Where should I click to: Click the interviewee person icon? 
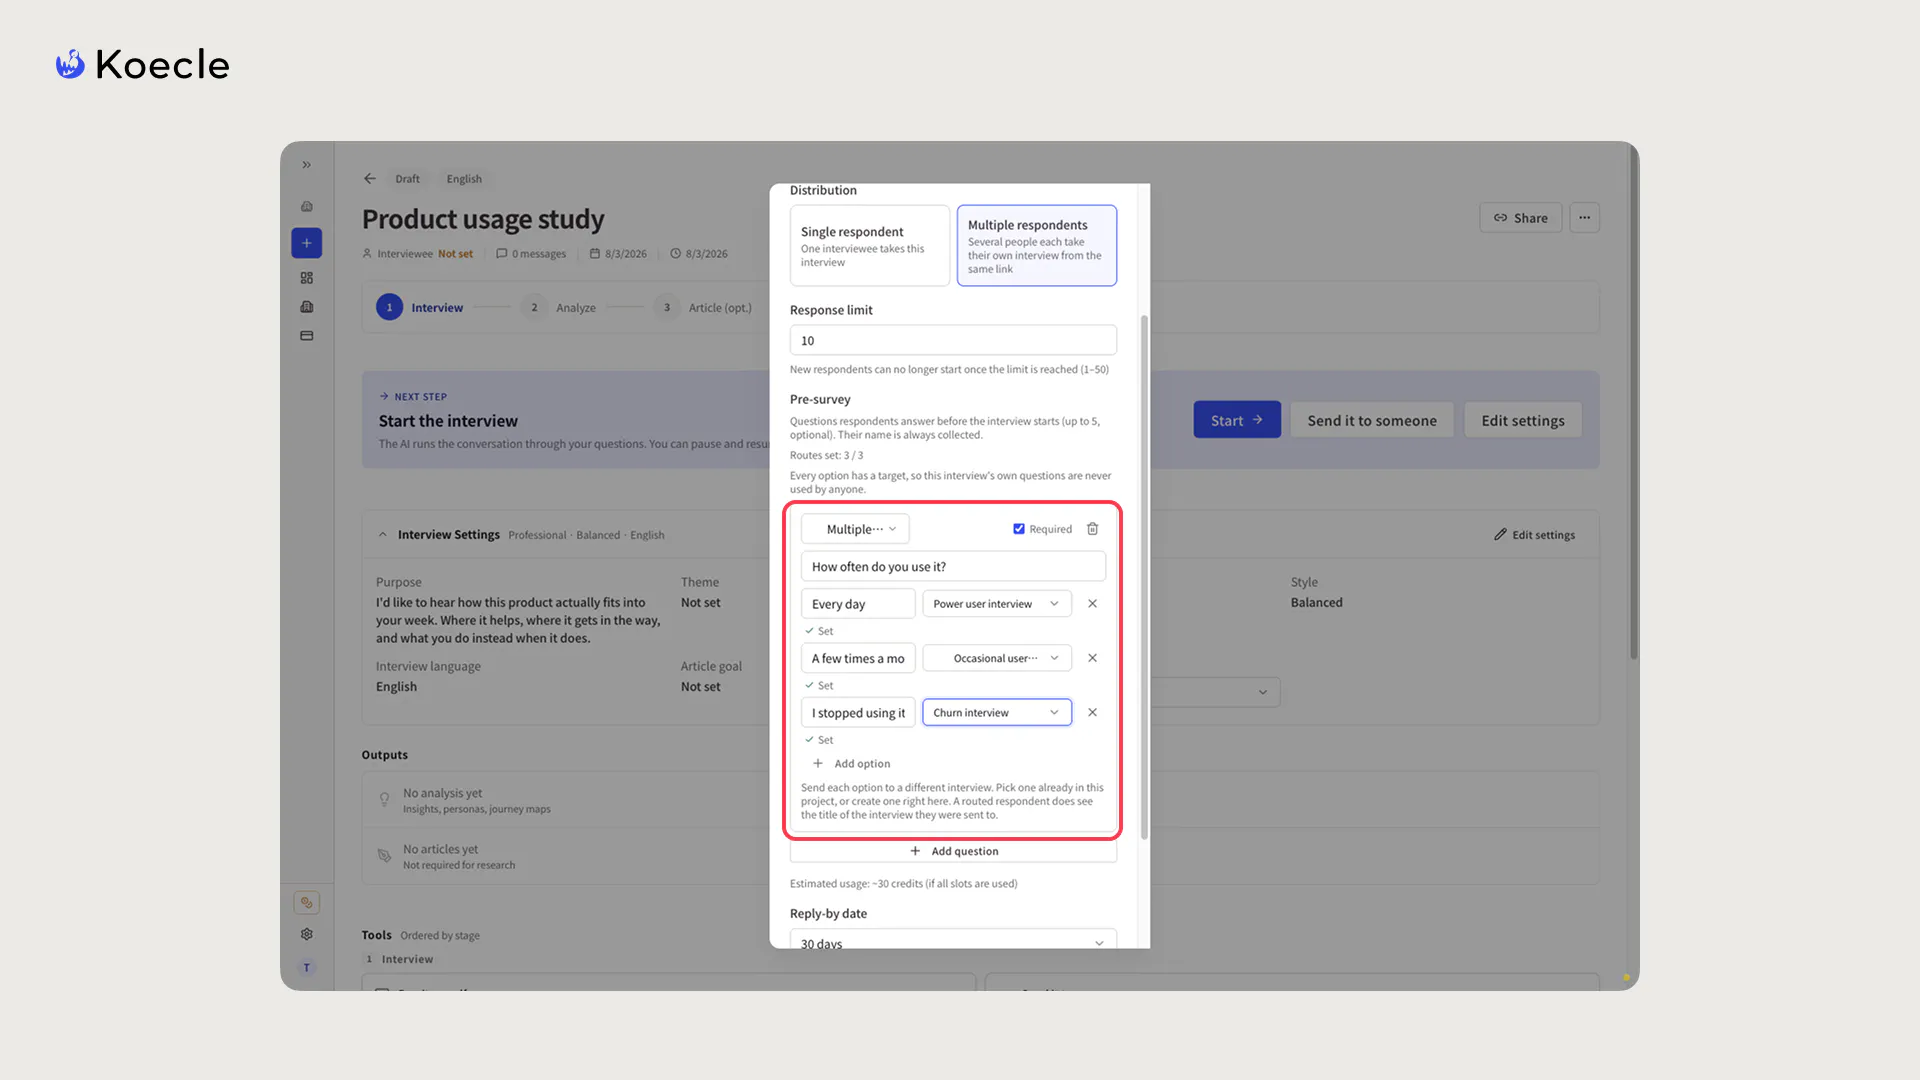coord(367,254)
